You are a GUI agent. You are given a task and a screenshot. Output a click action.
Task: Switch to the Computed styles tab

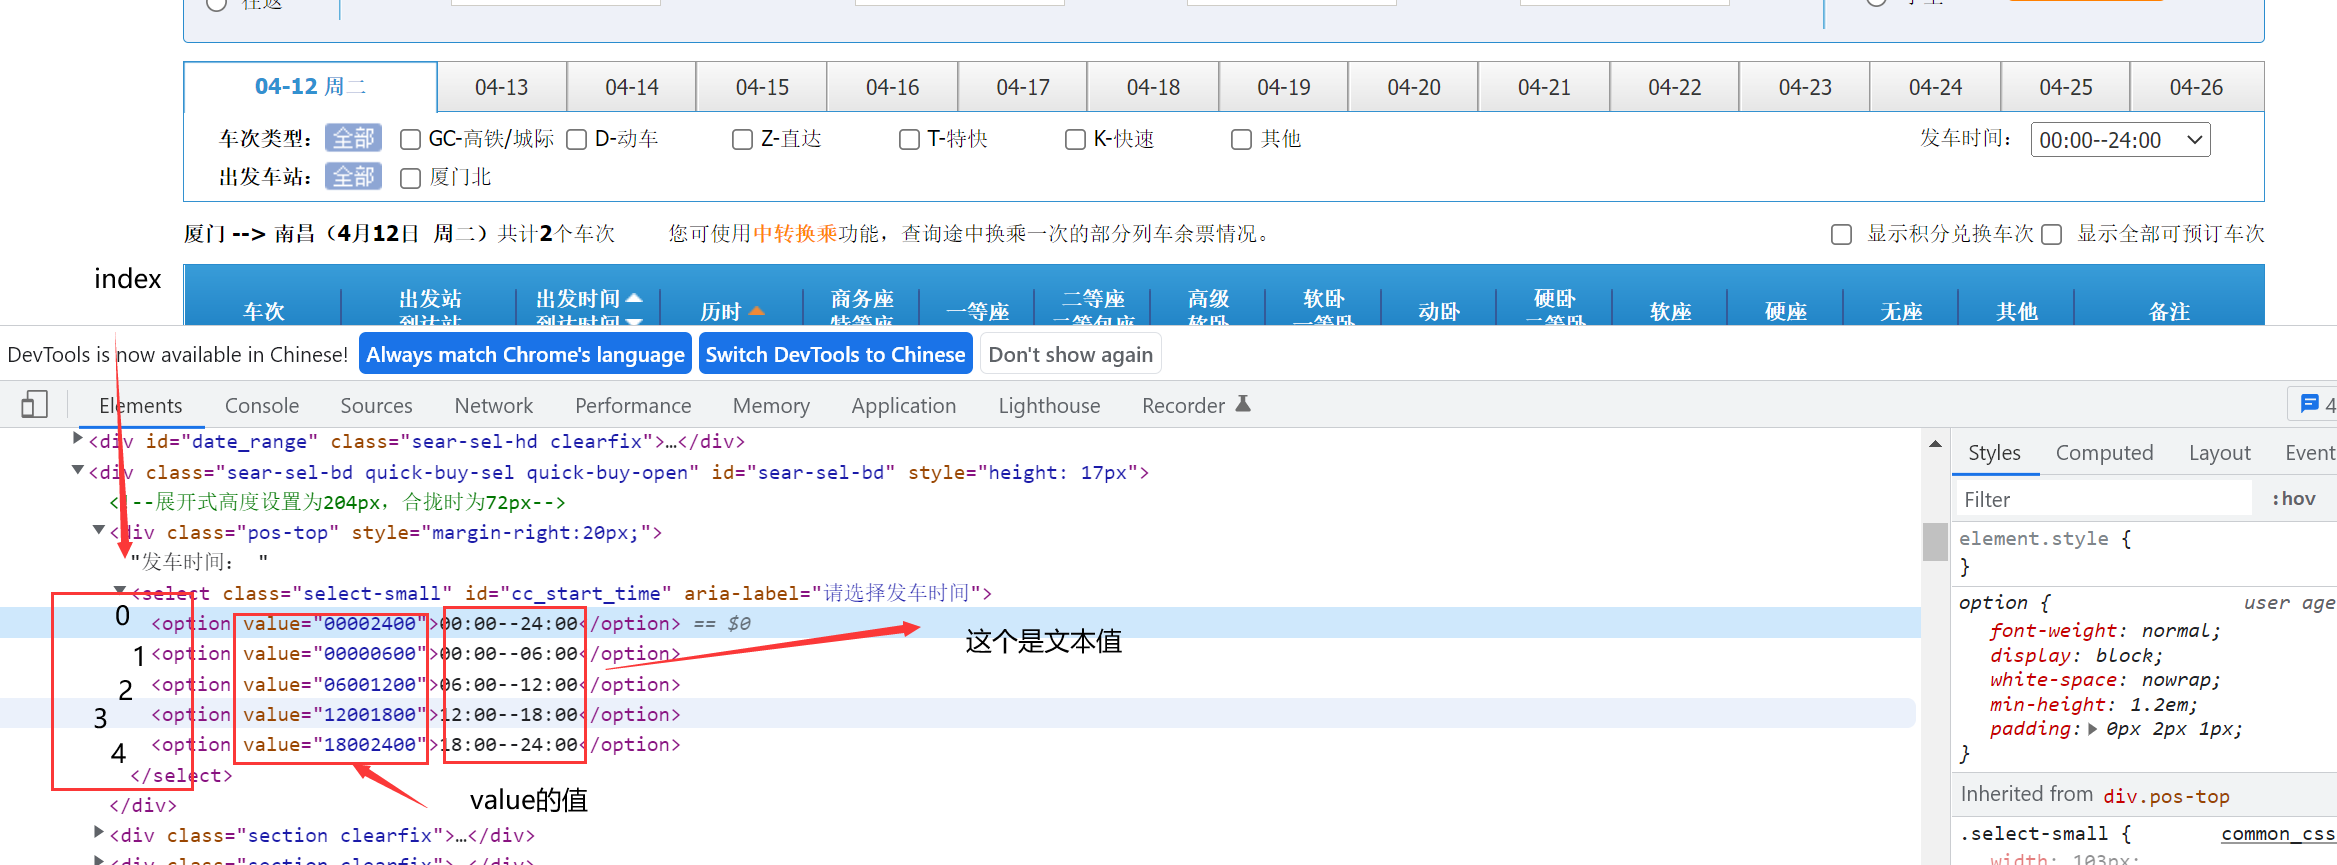pyautogui.click(x=2104, y=453)
